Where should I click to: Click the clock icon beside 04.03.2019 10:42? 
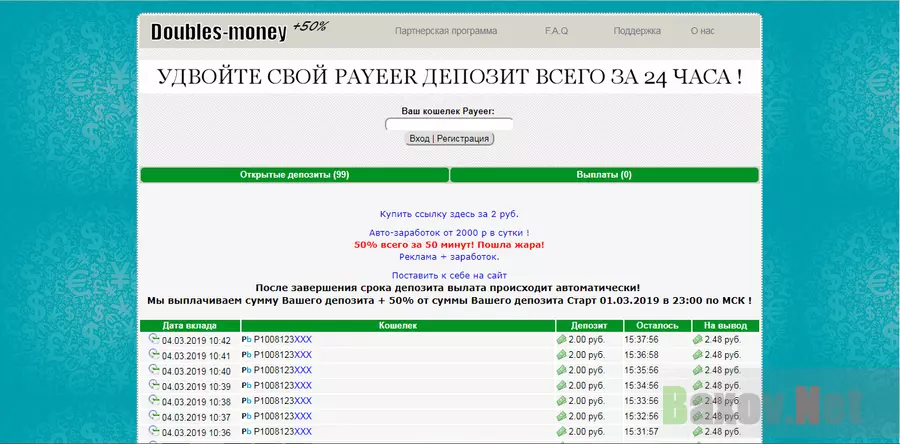point(154,338)
